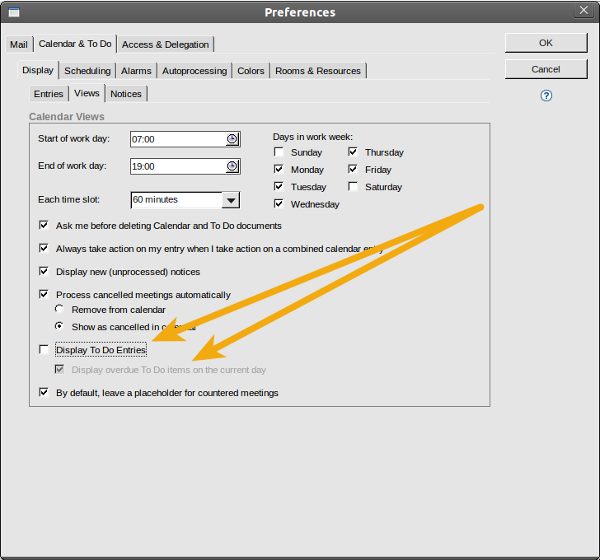
Task: Uncheck Tuesday in work week
Action: 279,186
